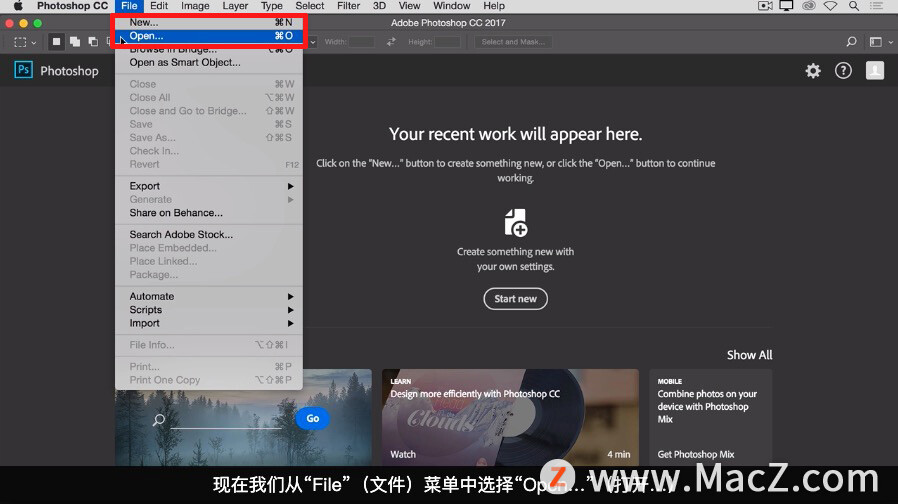The width and height of the screenshot is (898, 504).
Task: Click the Show All link
Action: tap(749, 355)
